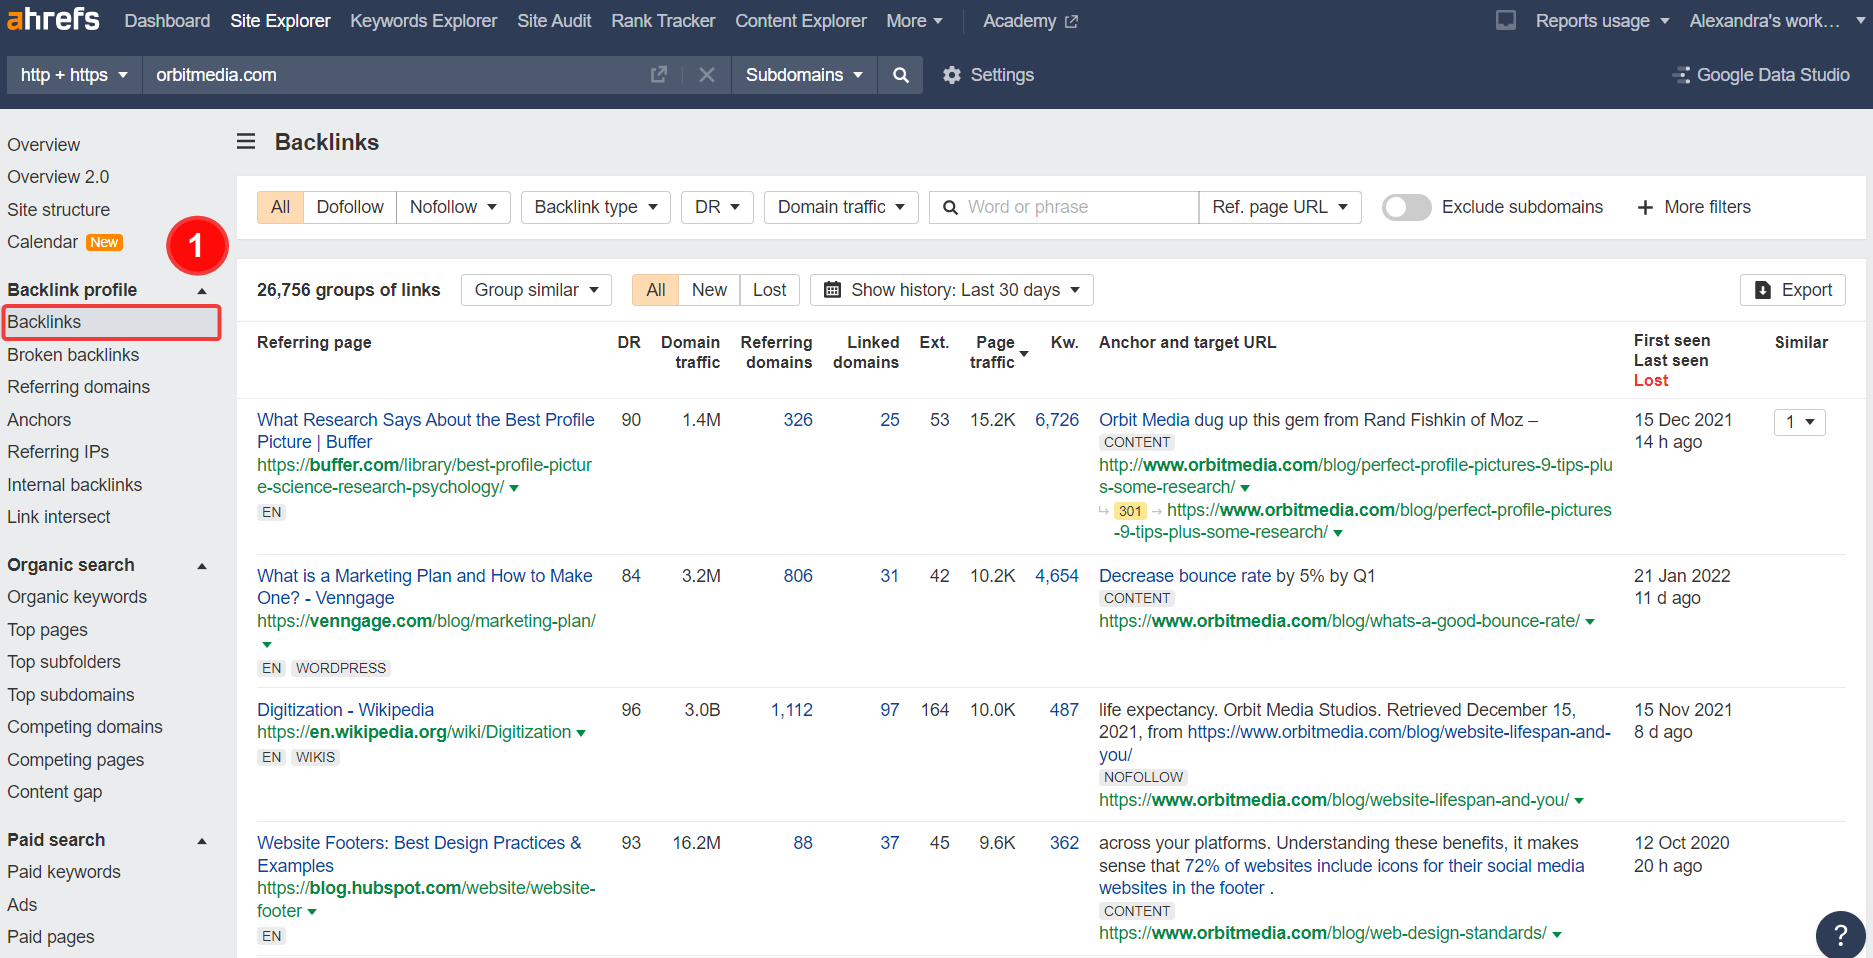1873x958 pixels.
Task: Open Anchors report in sidebar
Action: [39, 420]
